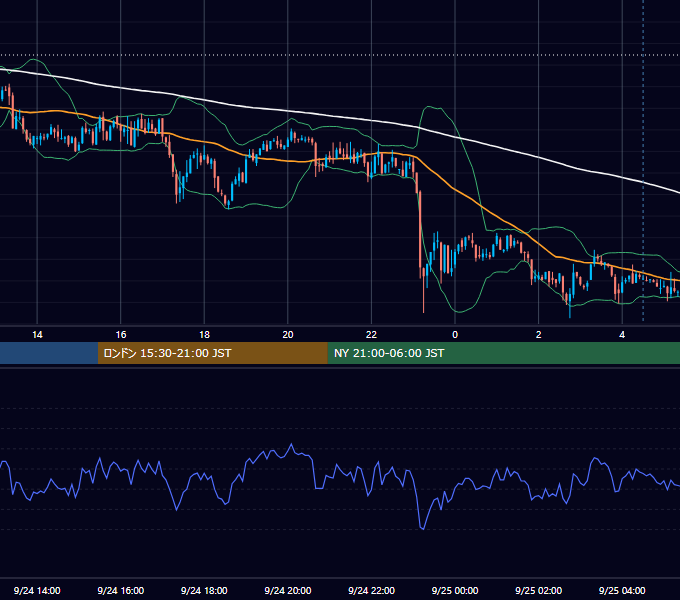Click the 9/25 02:00 time label
The width and height of the screenshot is (680, 600).
(x=538, y=590)
